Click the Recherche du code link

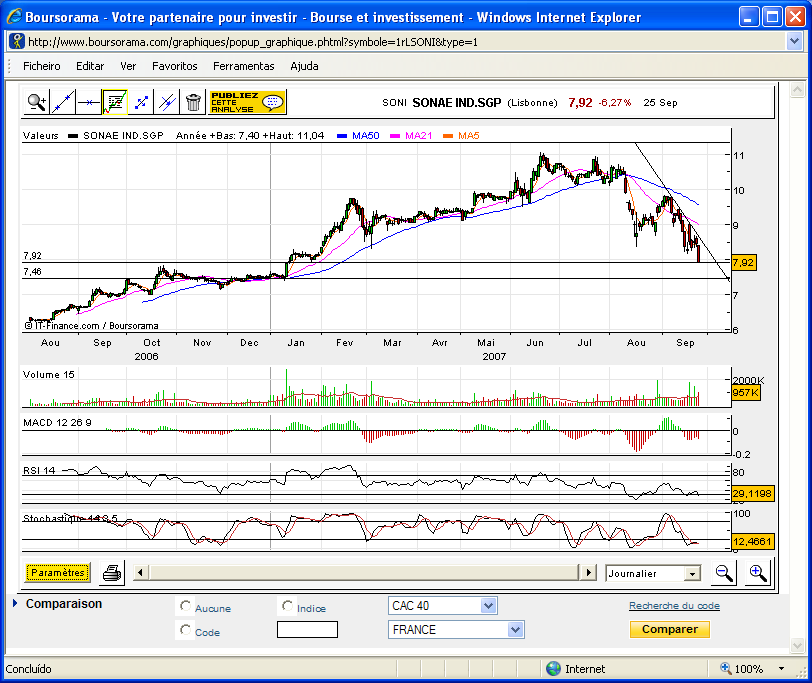[674, 606]
